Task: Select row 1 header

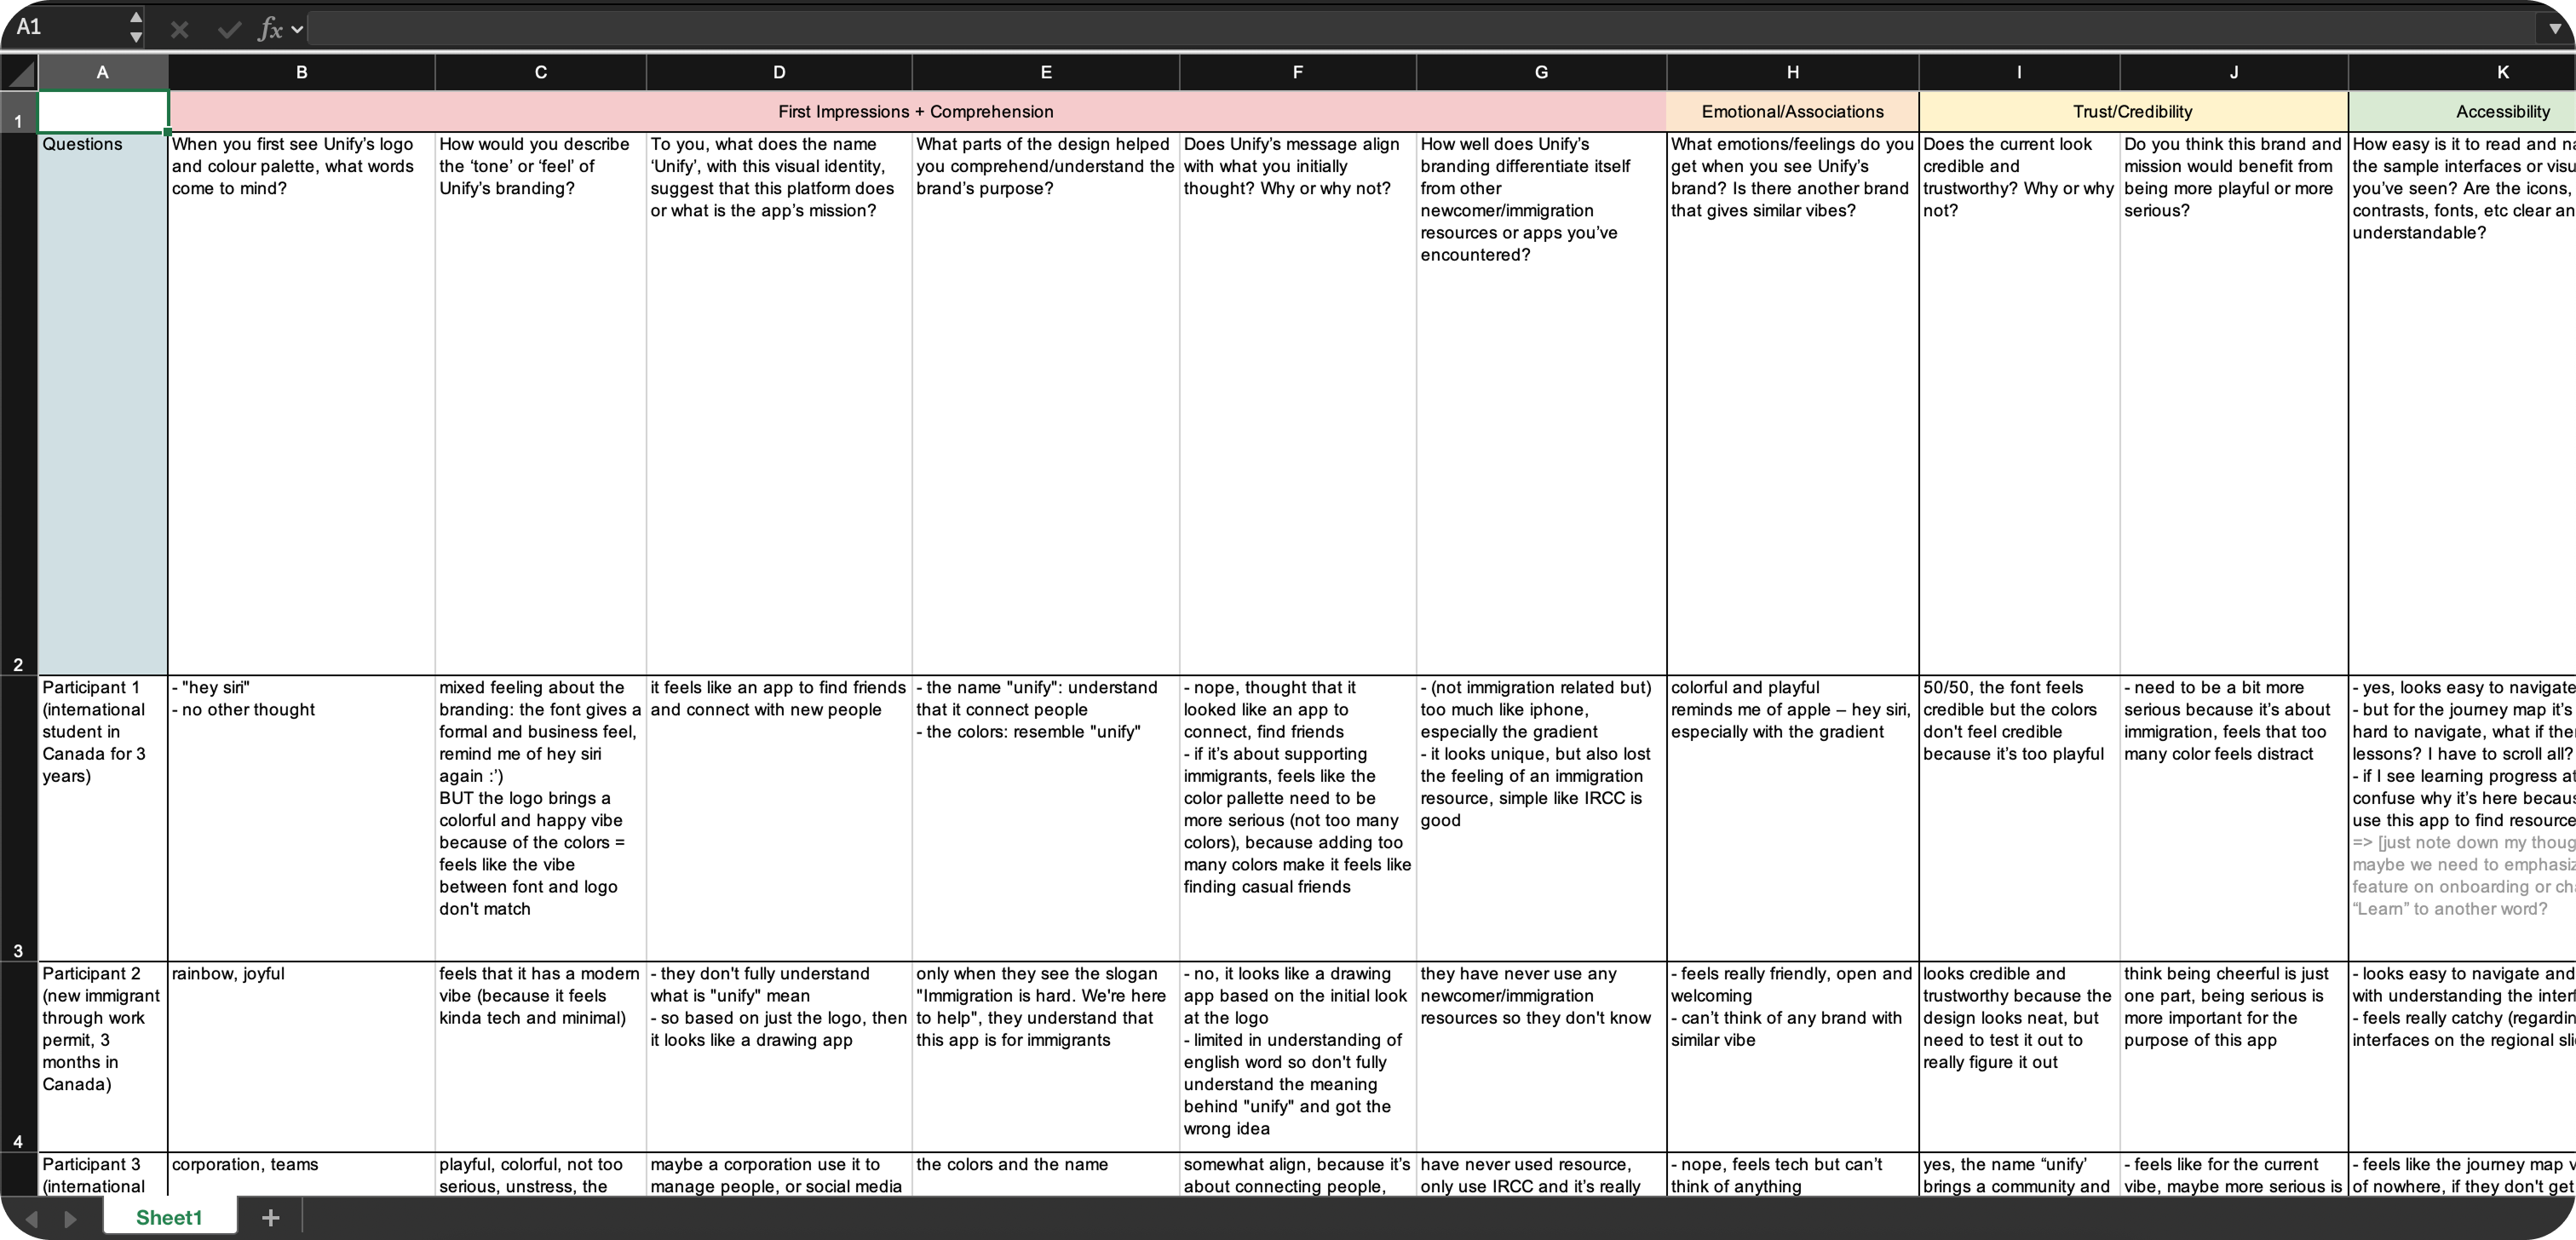Action: [x=19, y=111]
